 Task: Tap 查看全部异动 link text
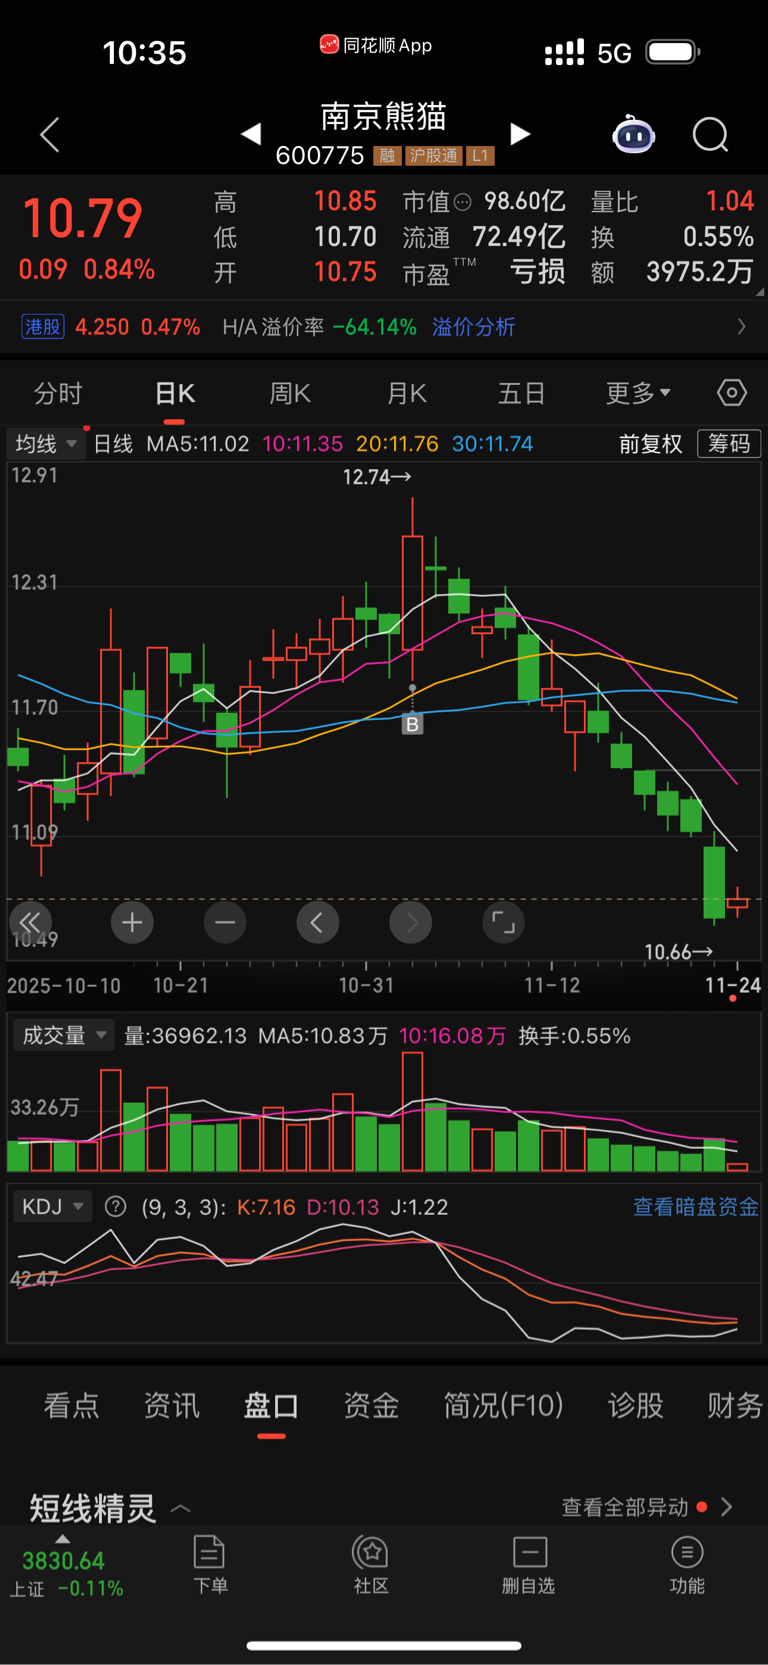coord(625,1507)
